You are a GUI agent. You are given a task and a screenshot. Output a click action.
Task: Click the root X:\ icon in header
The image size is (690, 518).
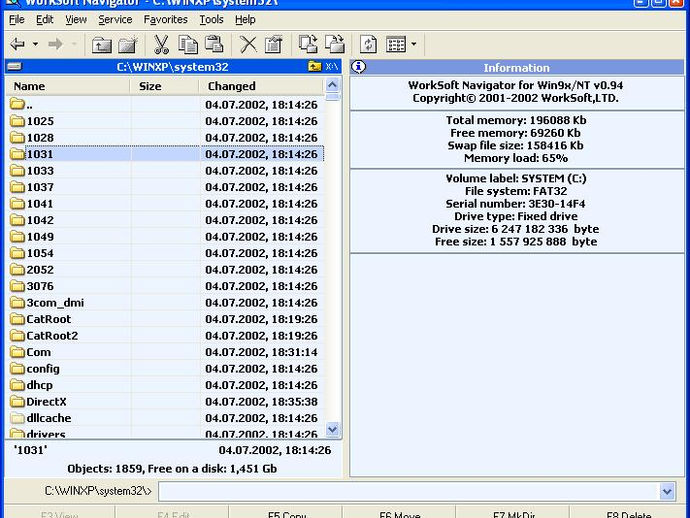click(x=332, y=66)
